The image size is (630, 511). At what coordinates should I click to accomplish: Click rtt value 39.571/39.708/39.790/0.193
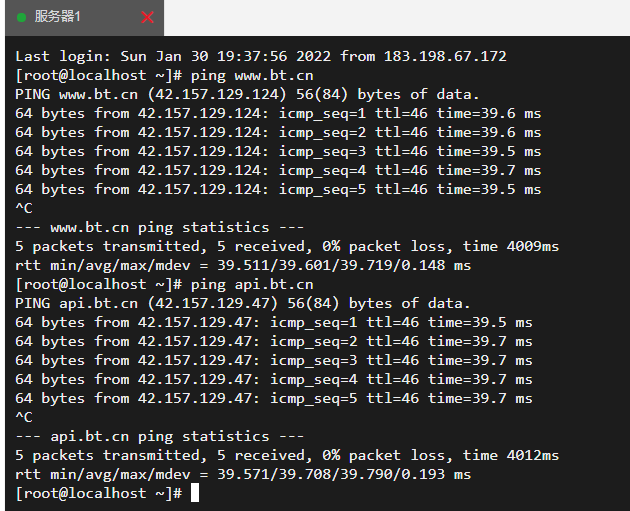coord(331,474)
